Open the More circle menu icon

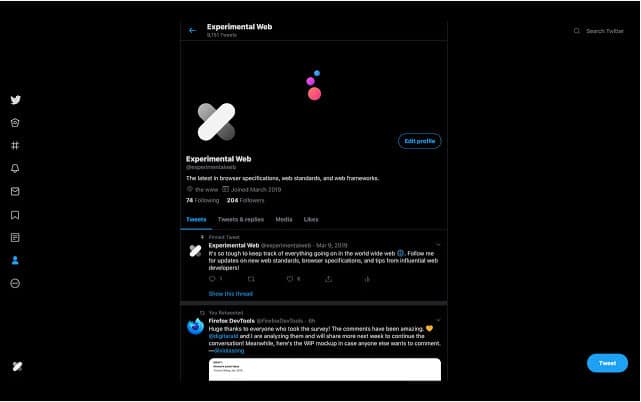click(15, 283)
